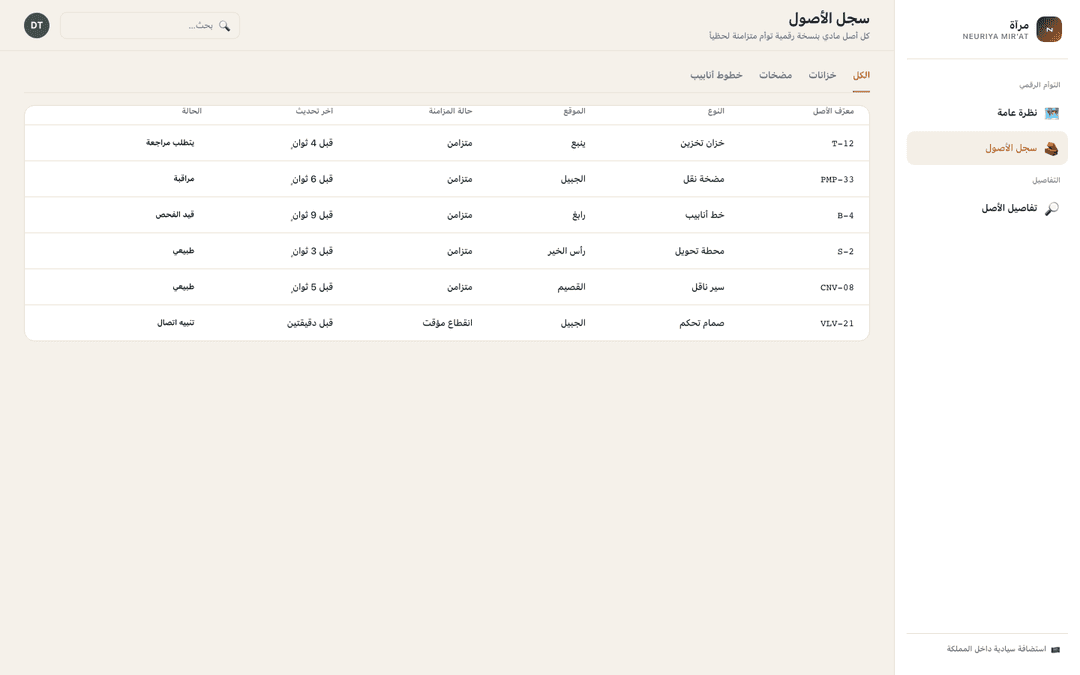
Task: Click the سجل الأصول registry icon
Action: [1051, 148]
